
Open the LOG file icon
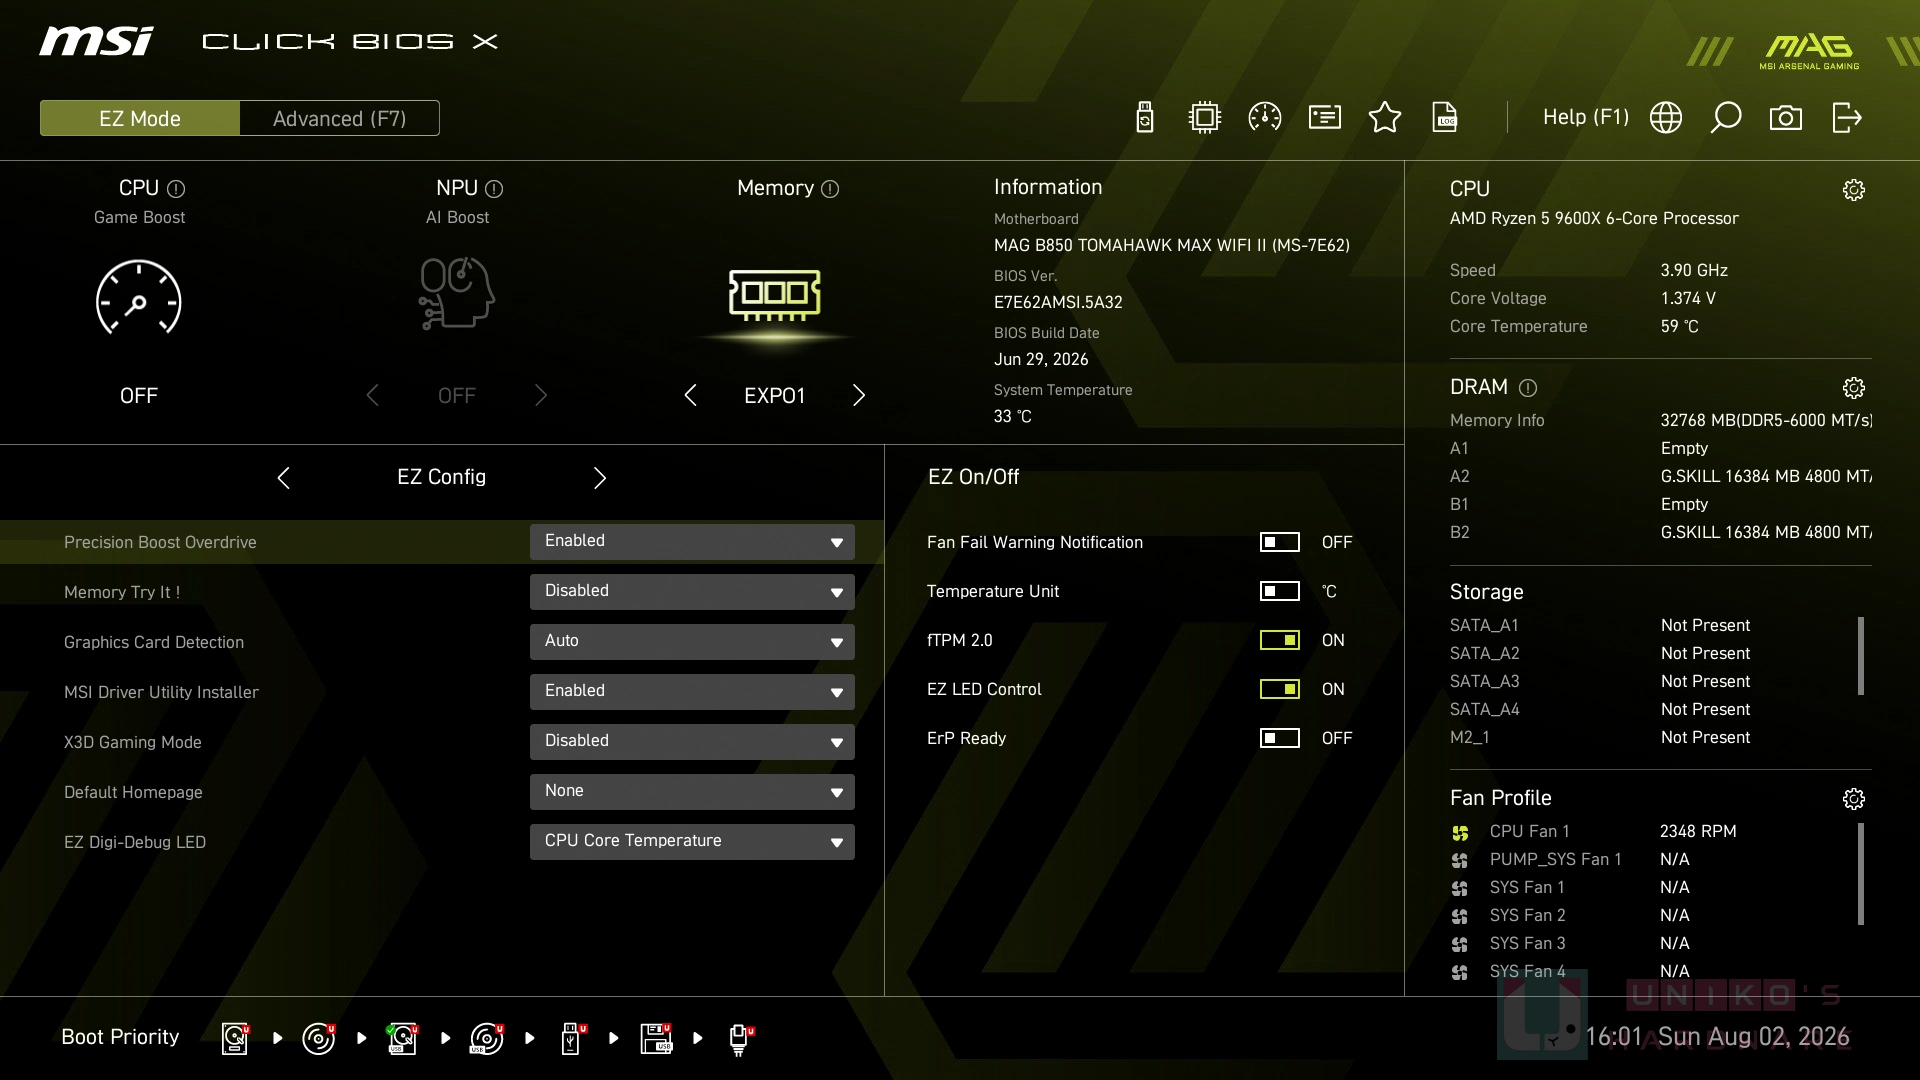[x=1445, y=118]
